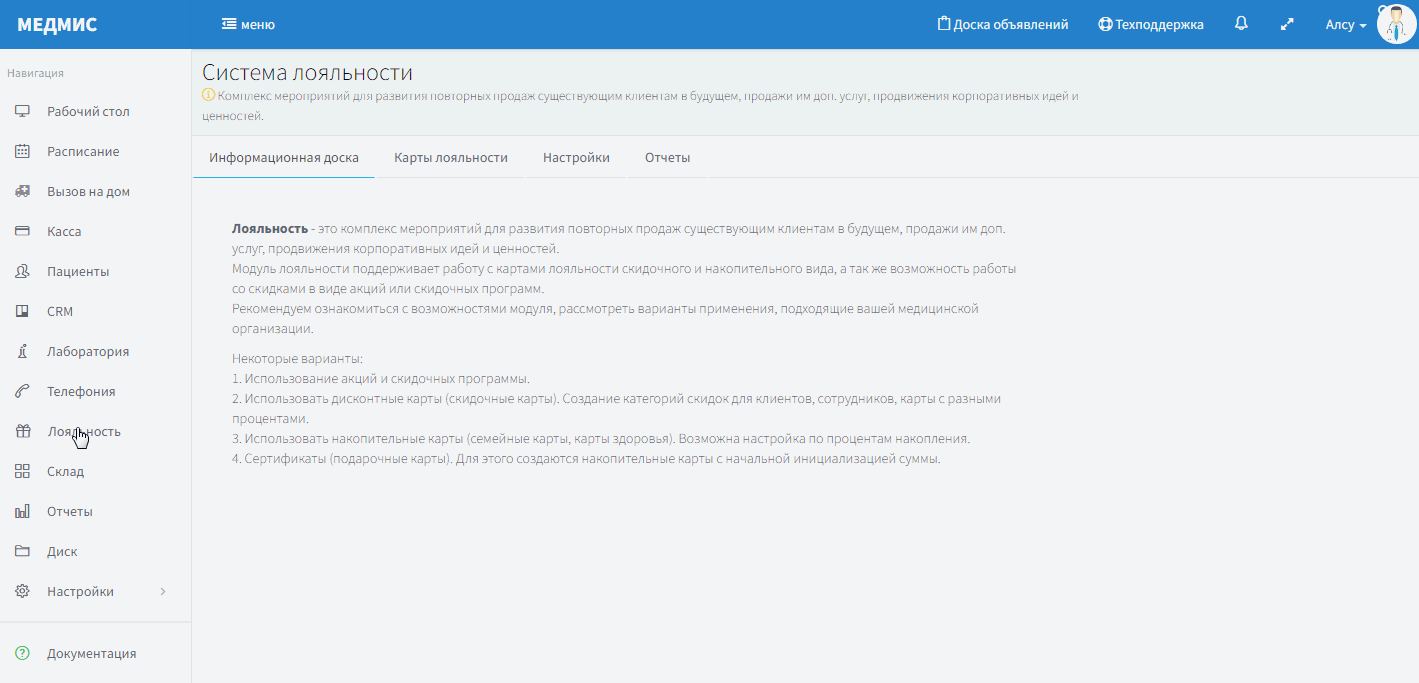
Task: Toggle the sidebar with меню button
Action: [248, 25]
